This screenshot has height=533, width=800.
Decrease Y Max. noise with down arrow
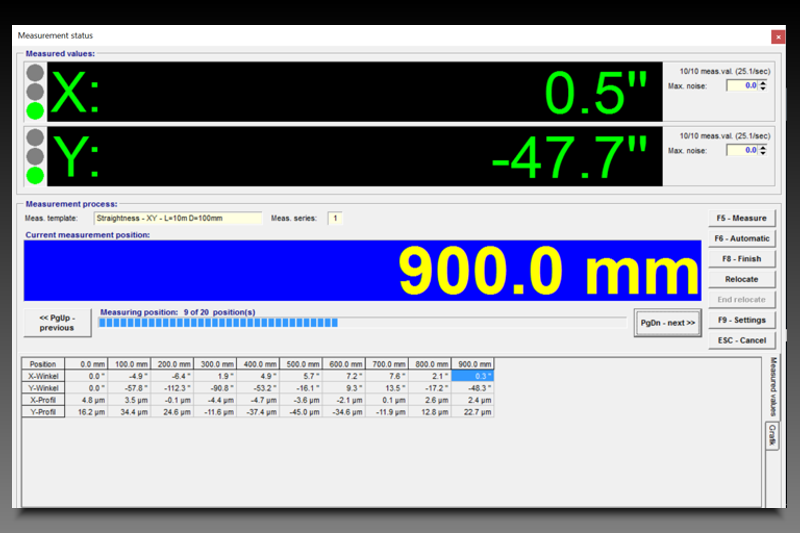click(x=763, y=154)
